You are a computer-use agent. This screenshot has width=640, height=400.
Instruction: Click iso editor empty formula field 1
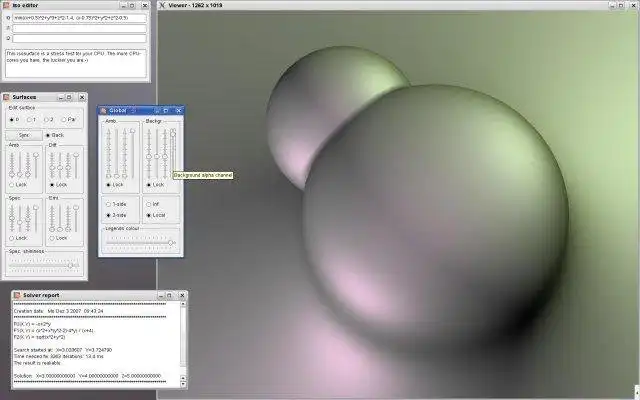click(x=79, y=28)
